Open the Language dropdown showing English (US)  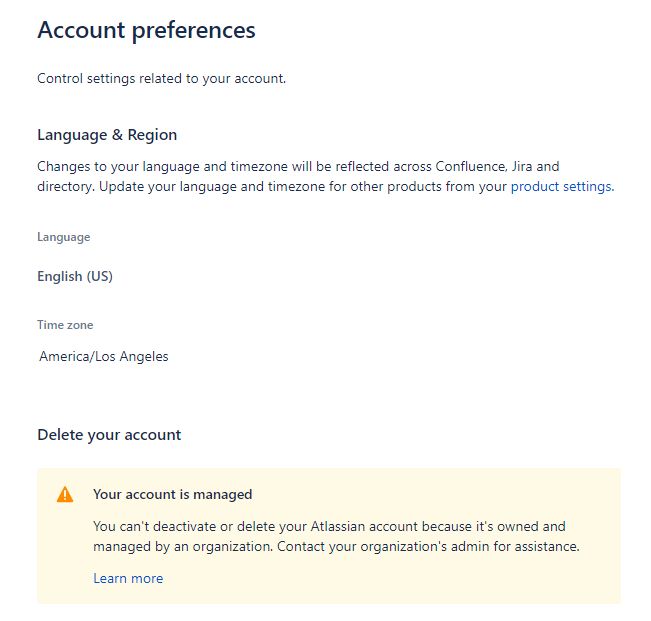75,276
